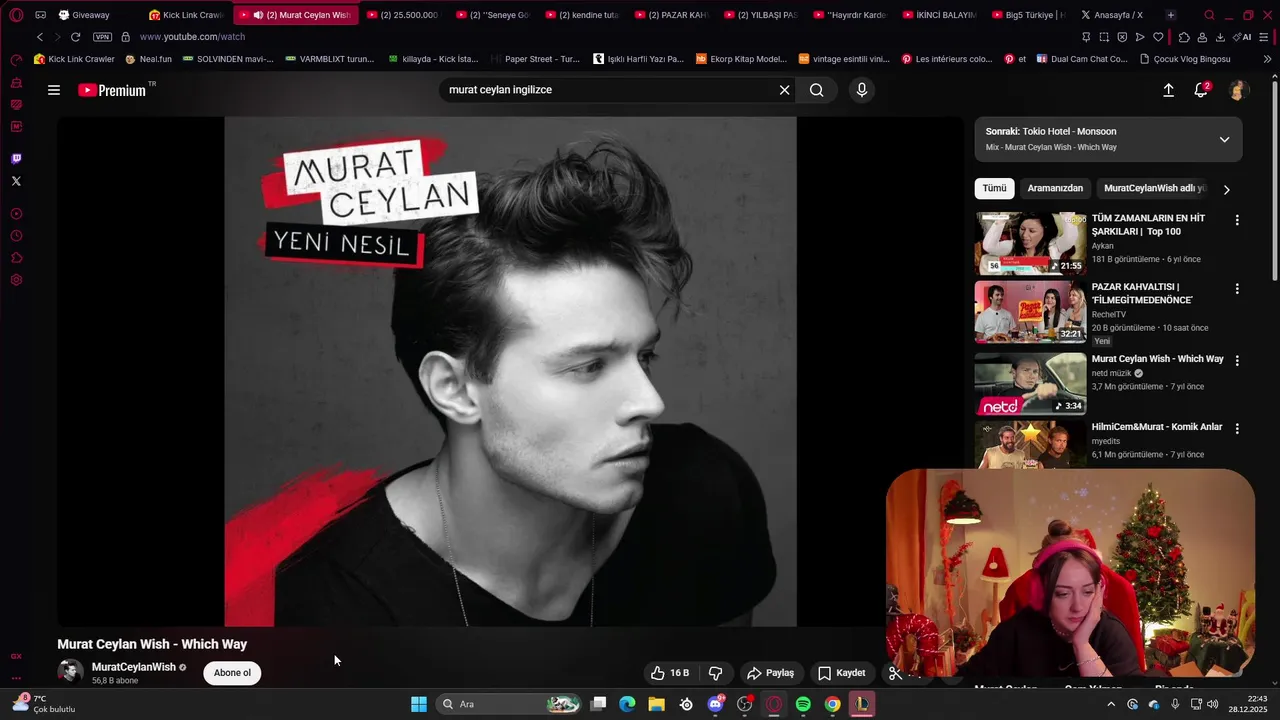Open options for TÜM ZAMANLARIN EN HİT video
Viewport: 1280px width, 720px height.
pyautogui.click(x=1237, y=220)
